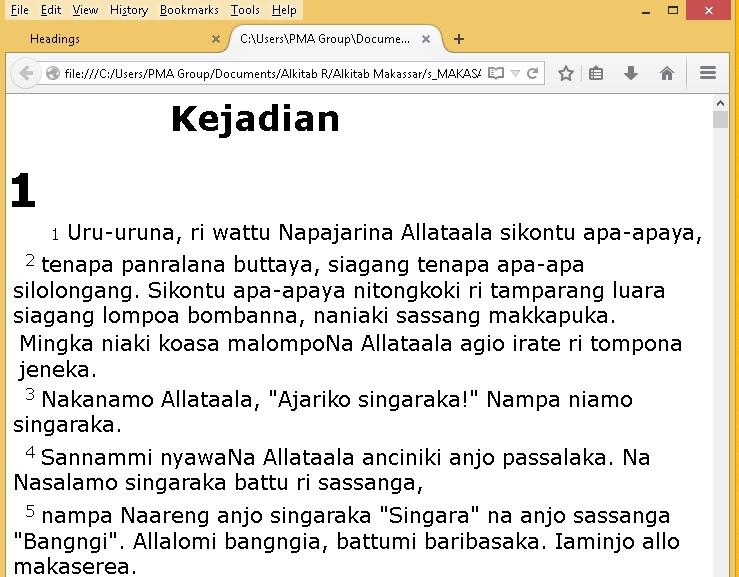Close the Headings tab
Screen dimensions: 739x577
pos(216,39)
